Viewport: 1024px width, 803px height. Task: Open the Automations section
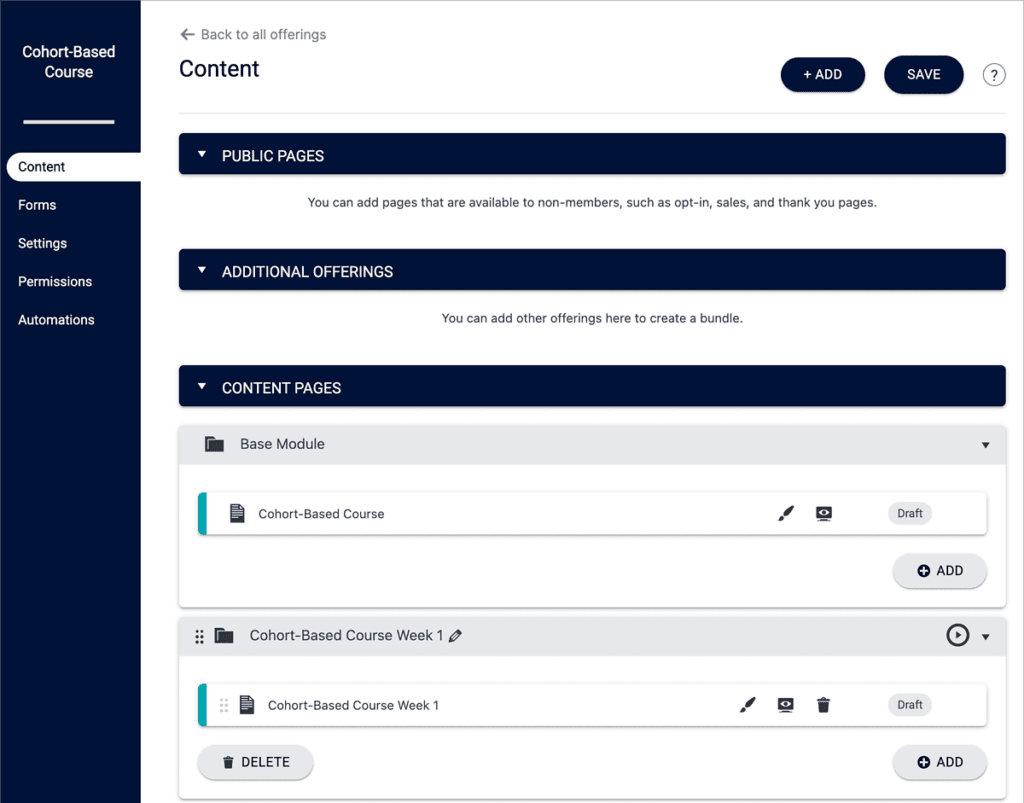click(x=56, y=319)
